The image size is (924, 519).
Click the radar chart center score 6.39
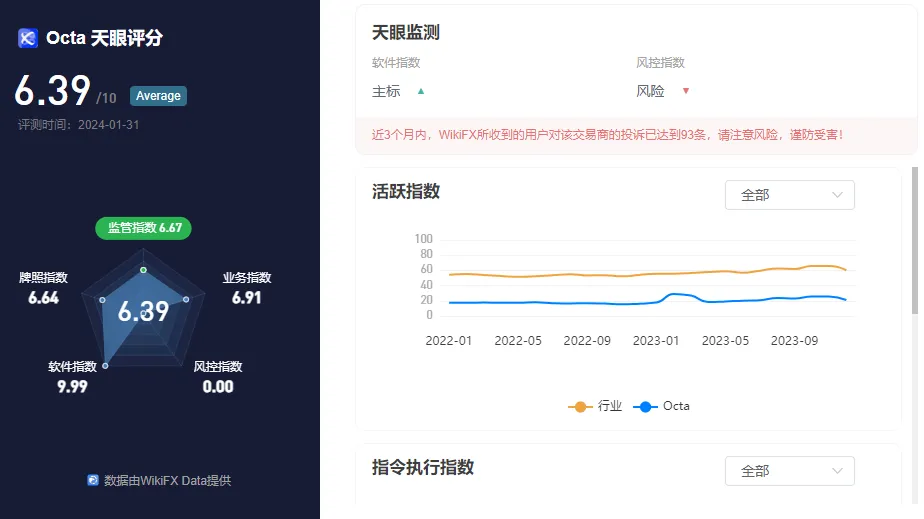pos(143,312)
